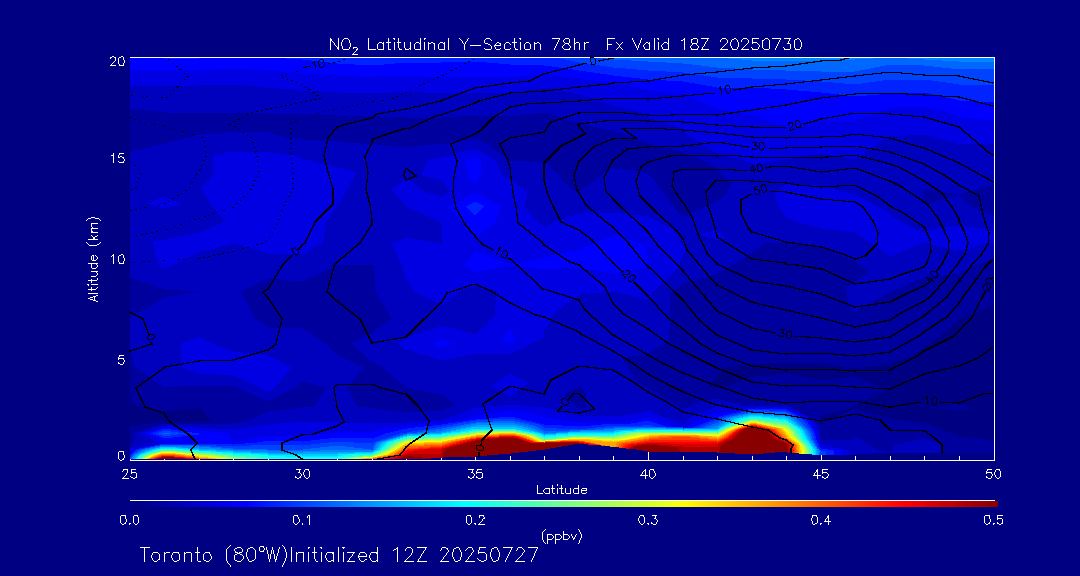Viewport: 1080px width, 576px height.
Task: Click the 'Altitude (km)' vertical axis label
Action: [93, 259]
